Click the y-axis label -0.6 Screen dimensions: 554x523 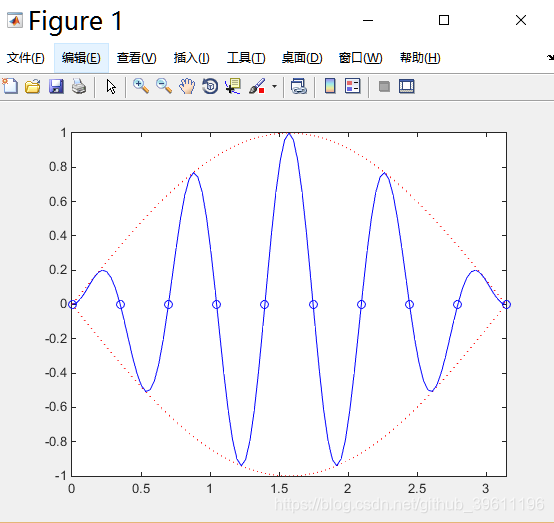[56, 407]
